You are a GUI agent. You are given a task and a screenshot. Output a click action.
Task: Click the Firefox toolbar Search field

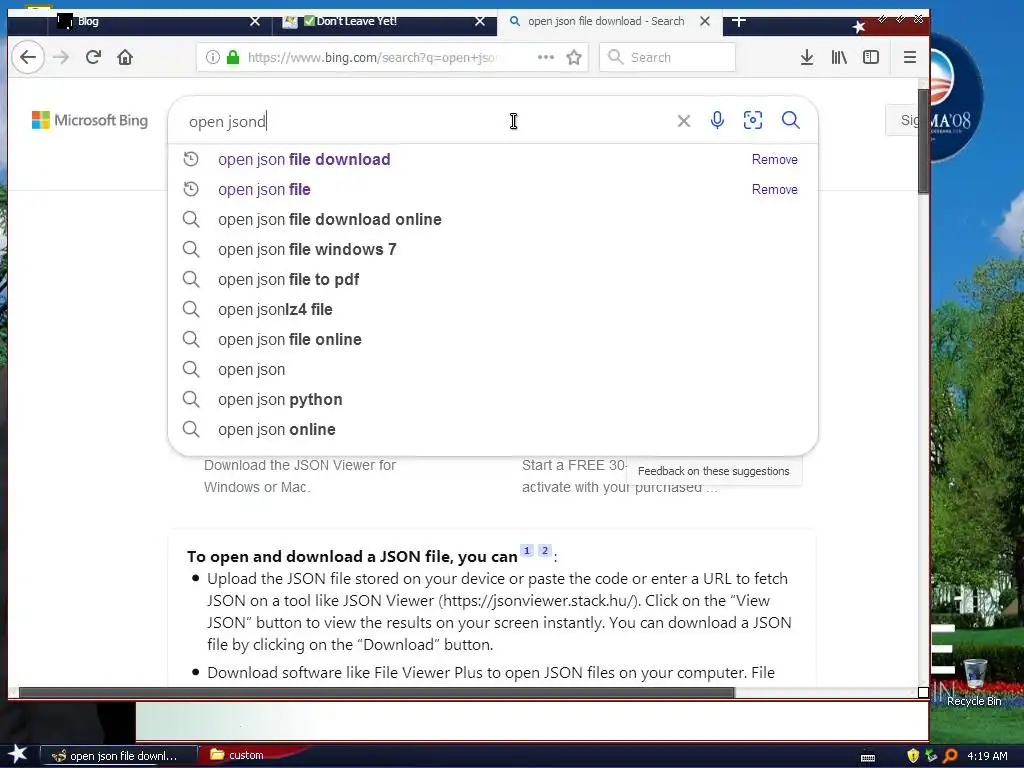[x=667, y=57]
